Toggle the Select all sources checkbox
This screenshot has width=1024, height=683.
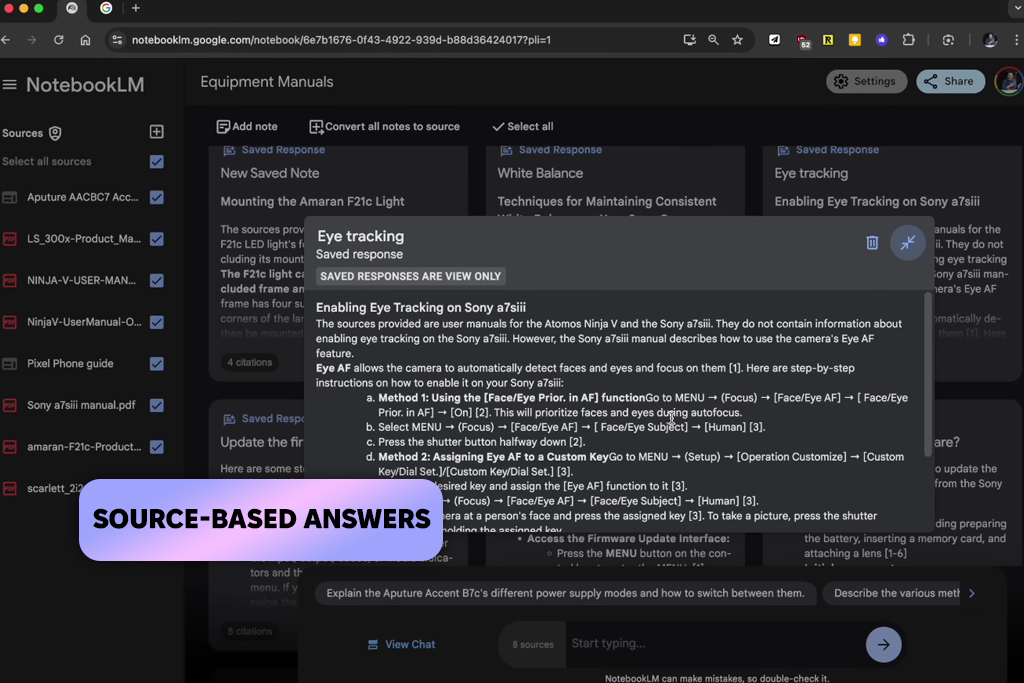tap(157, 162)
